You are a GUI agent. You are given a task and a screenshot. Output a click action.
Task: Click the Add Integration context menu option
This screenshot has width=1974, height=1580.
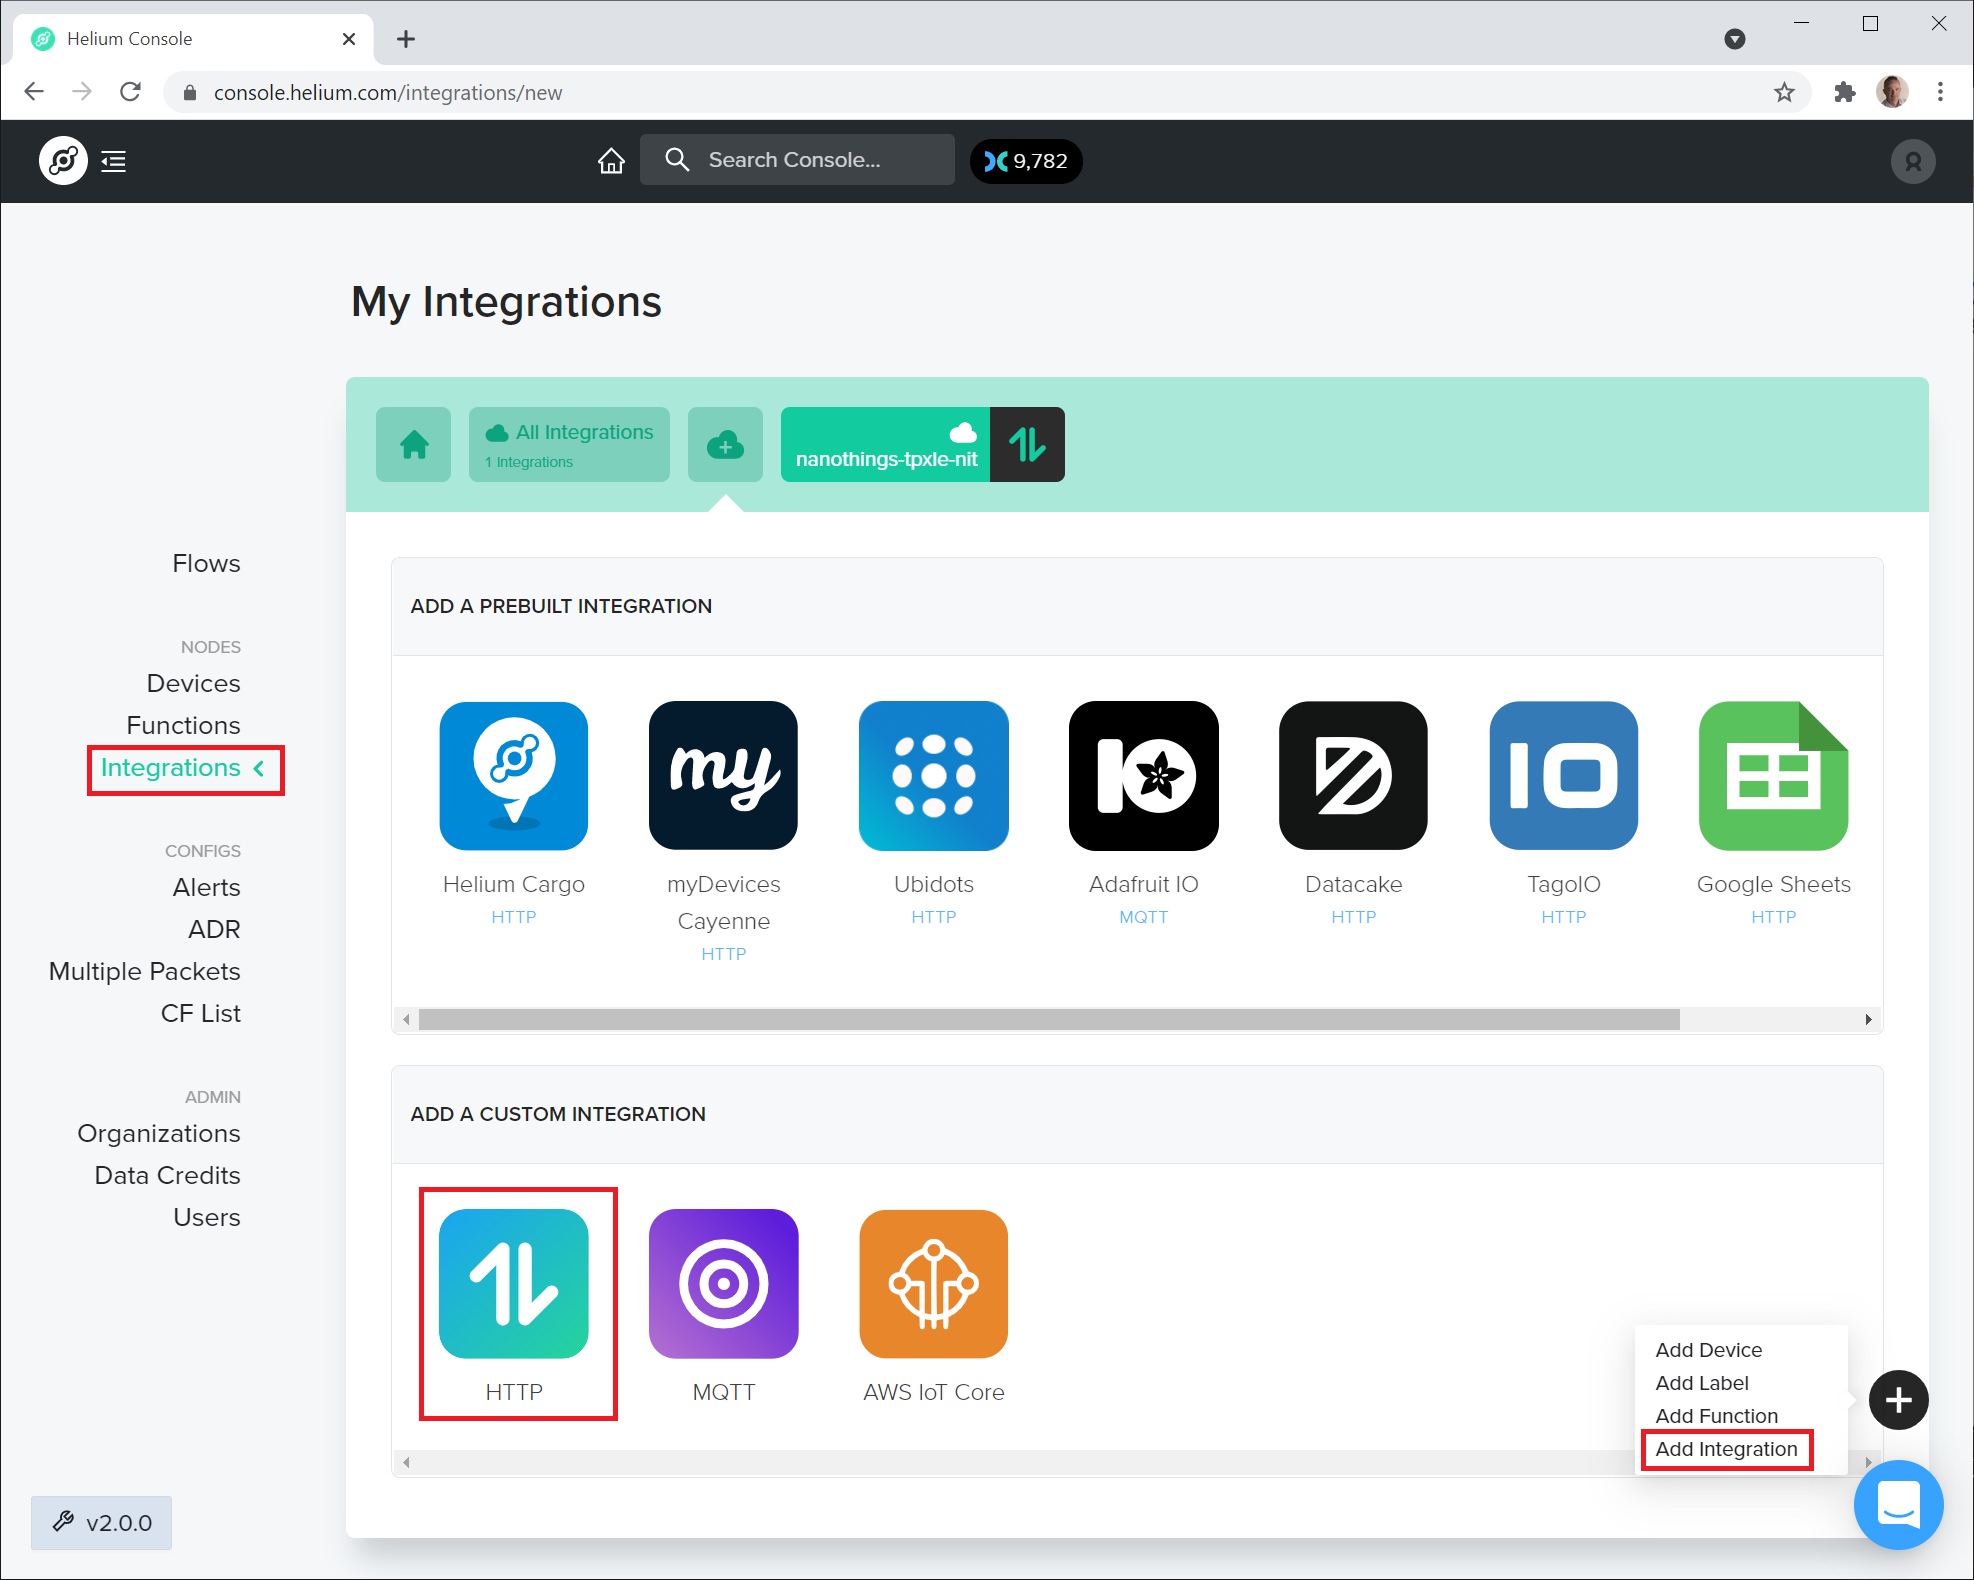pyautogui.click(x=1726, y=1446)
